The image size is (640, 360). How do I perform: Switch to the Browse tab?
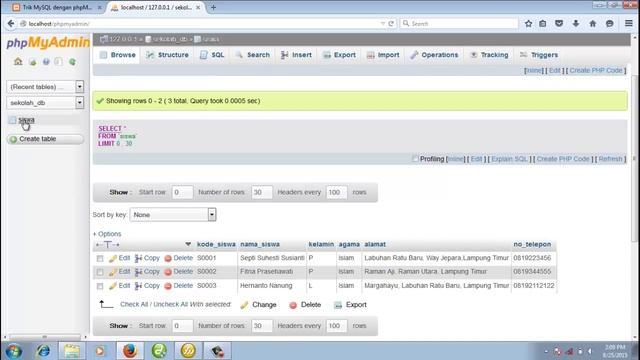[118, 55]
